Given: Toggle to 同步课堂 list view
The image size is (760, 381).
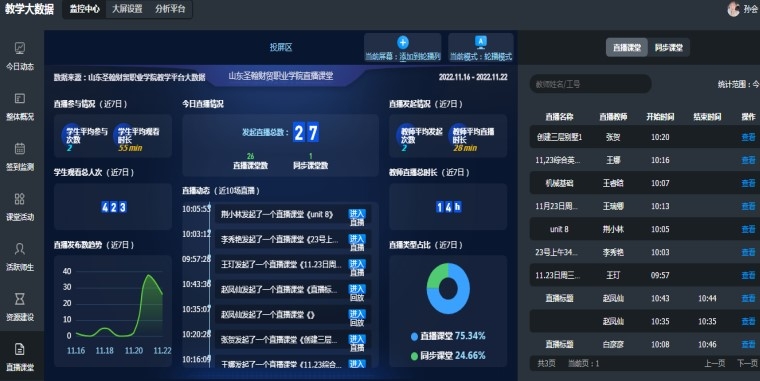Looking at the screenshot, I should click(669, 48).
